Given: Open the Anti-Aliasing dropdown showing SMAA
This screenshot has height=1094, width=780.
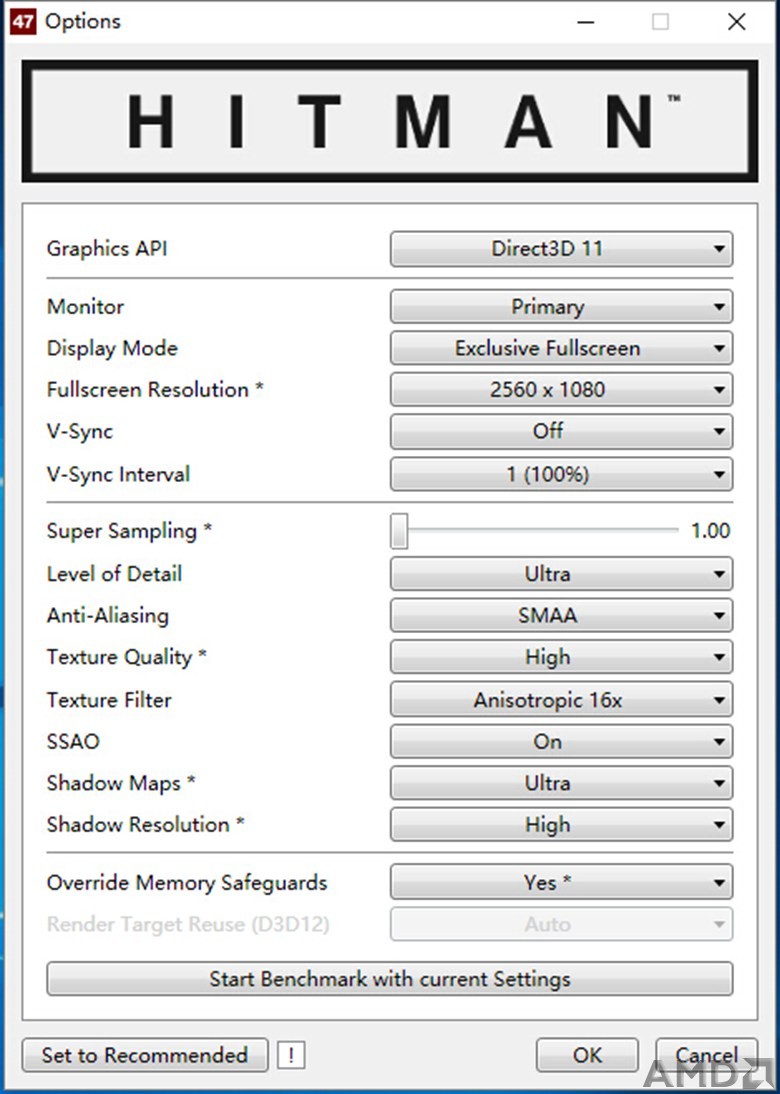Looking at the screenshot, I should pyautogui.click(x=562, y=615).
